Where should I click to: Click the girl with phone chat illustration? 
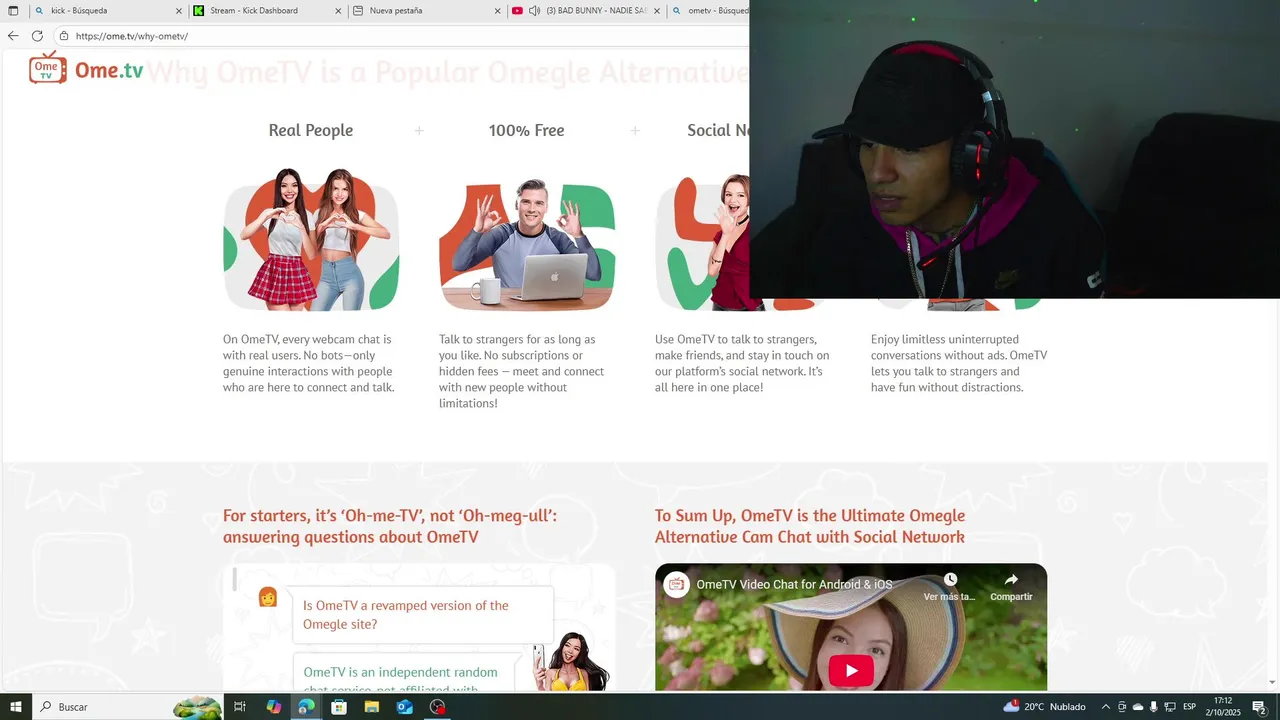tap(572, 661)
